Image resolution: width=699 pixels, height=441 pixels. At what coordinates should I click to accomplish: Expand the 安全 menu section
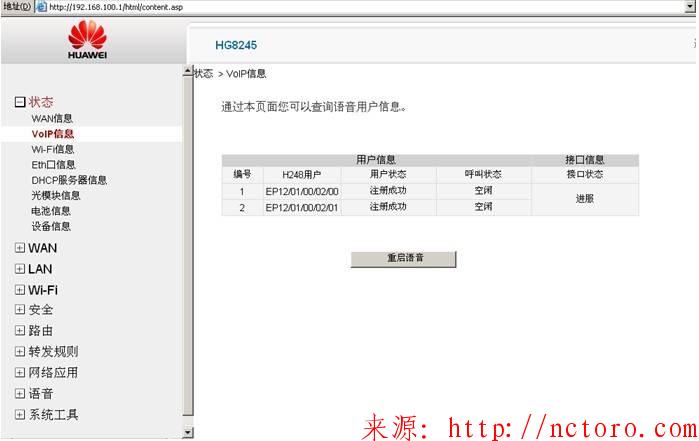20,309
